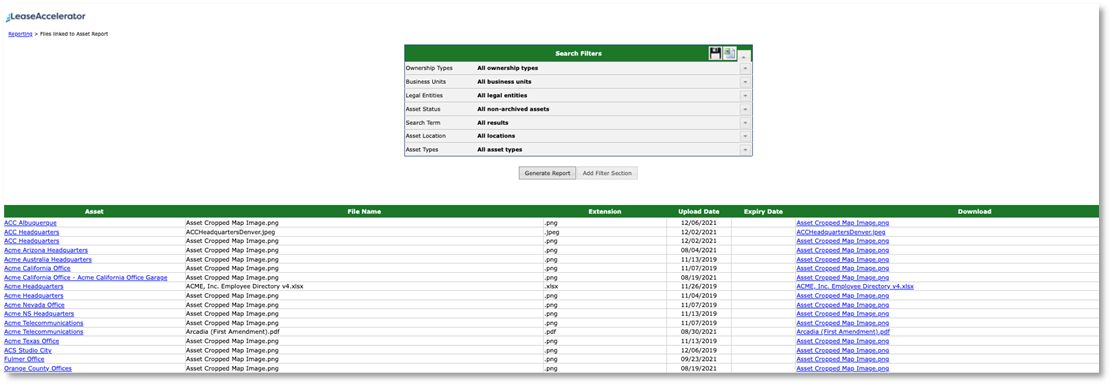Save the current search filters

(715, 53)
